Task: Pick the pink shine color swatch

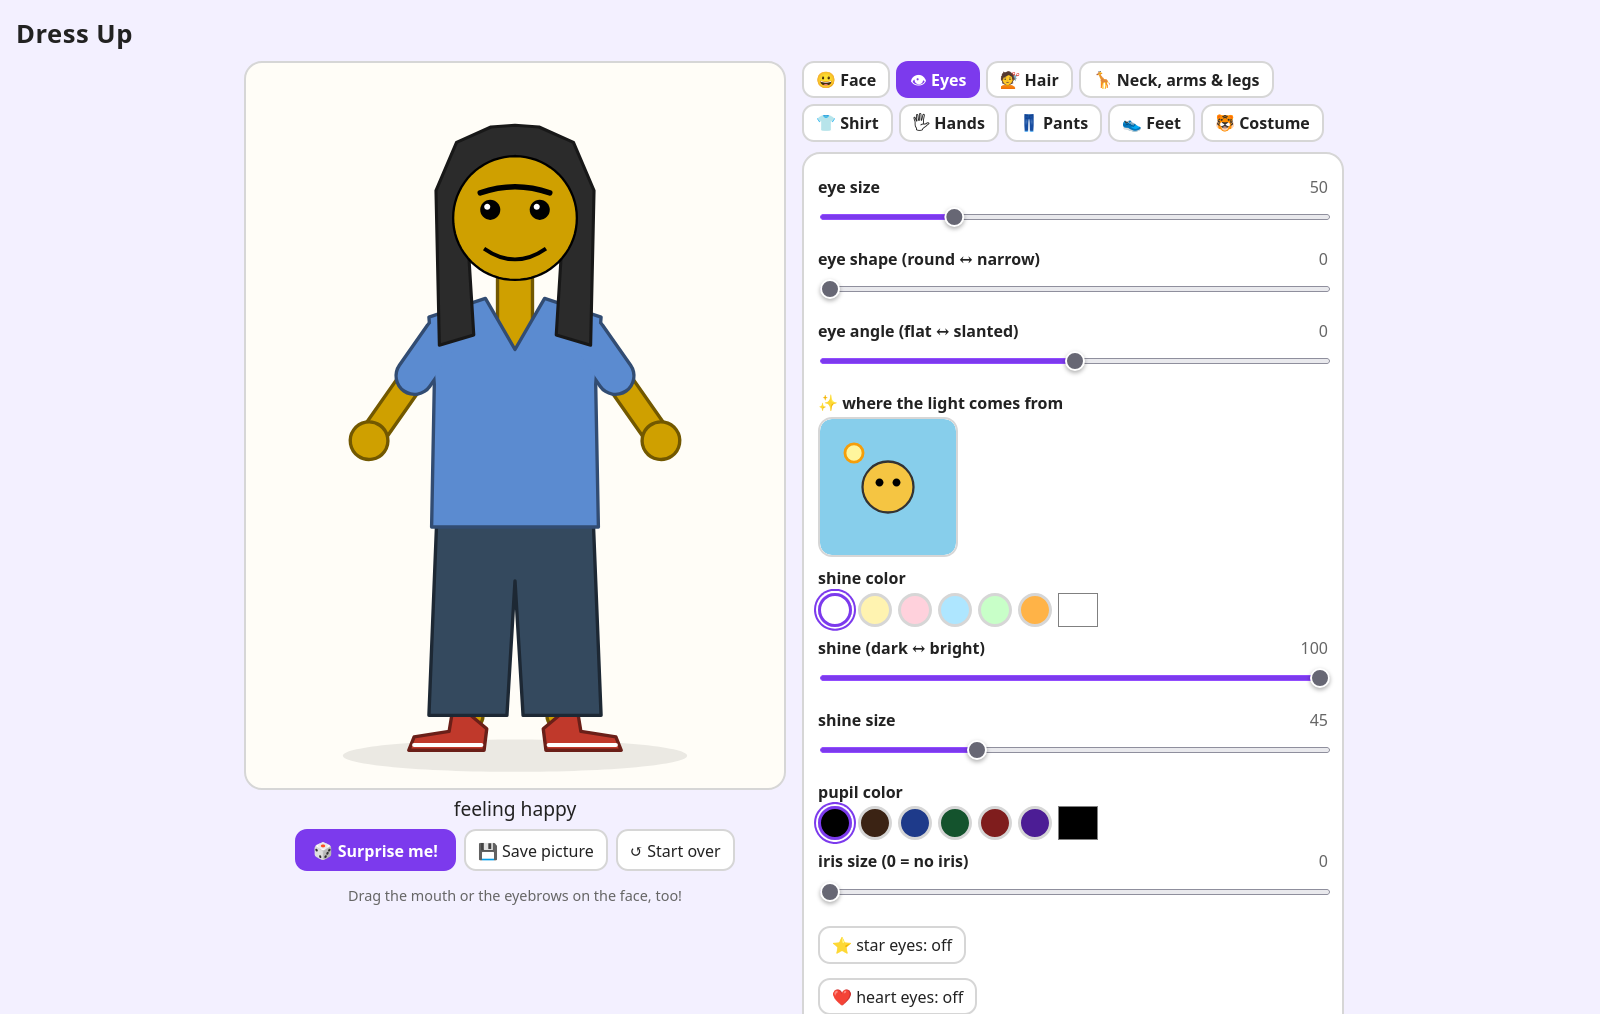Action: click(915, 610)
